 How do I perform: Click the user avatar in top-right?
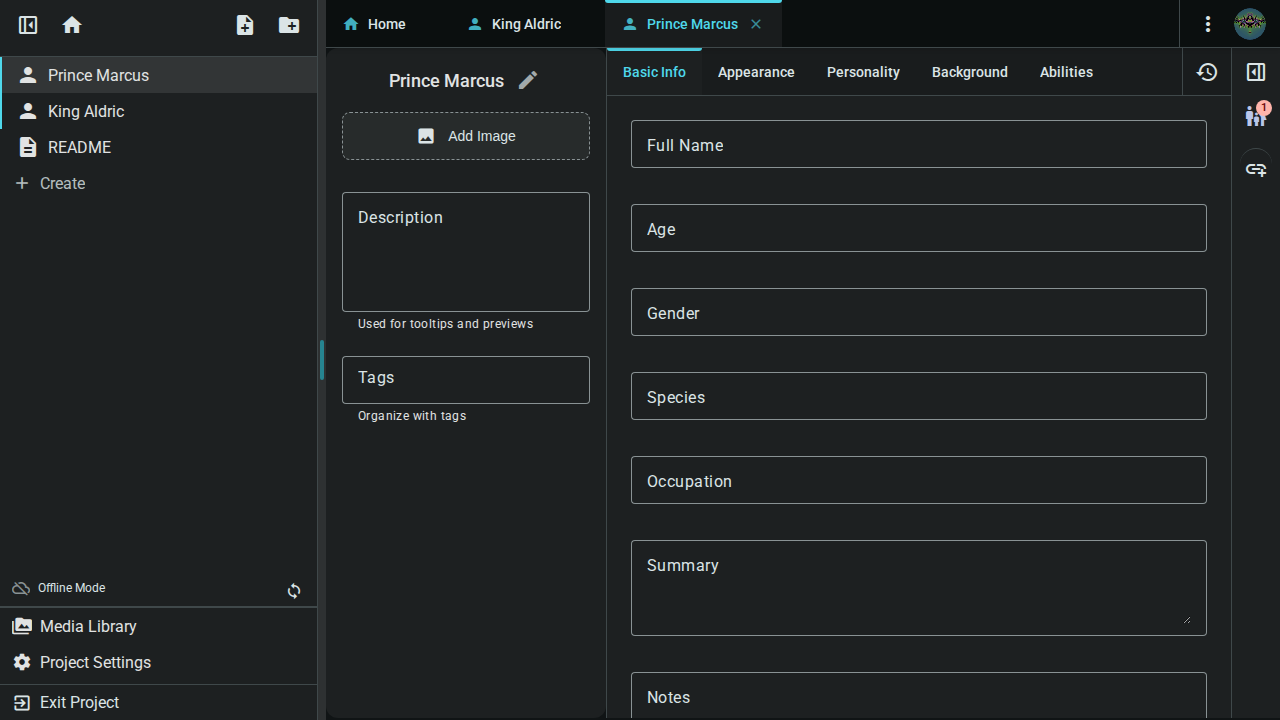click(1250, 24)
